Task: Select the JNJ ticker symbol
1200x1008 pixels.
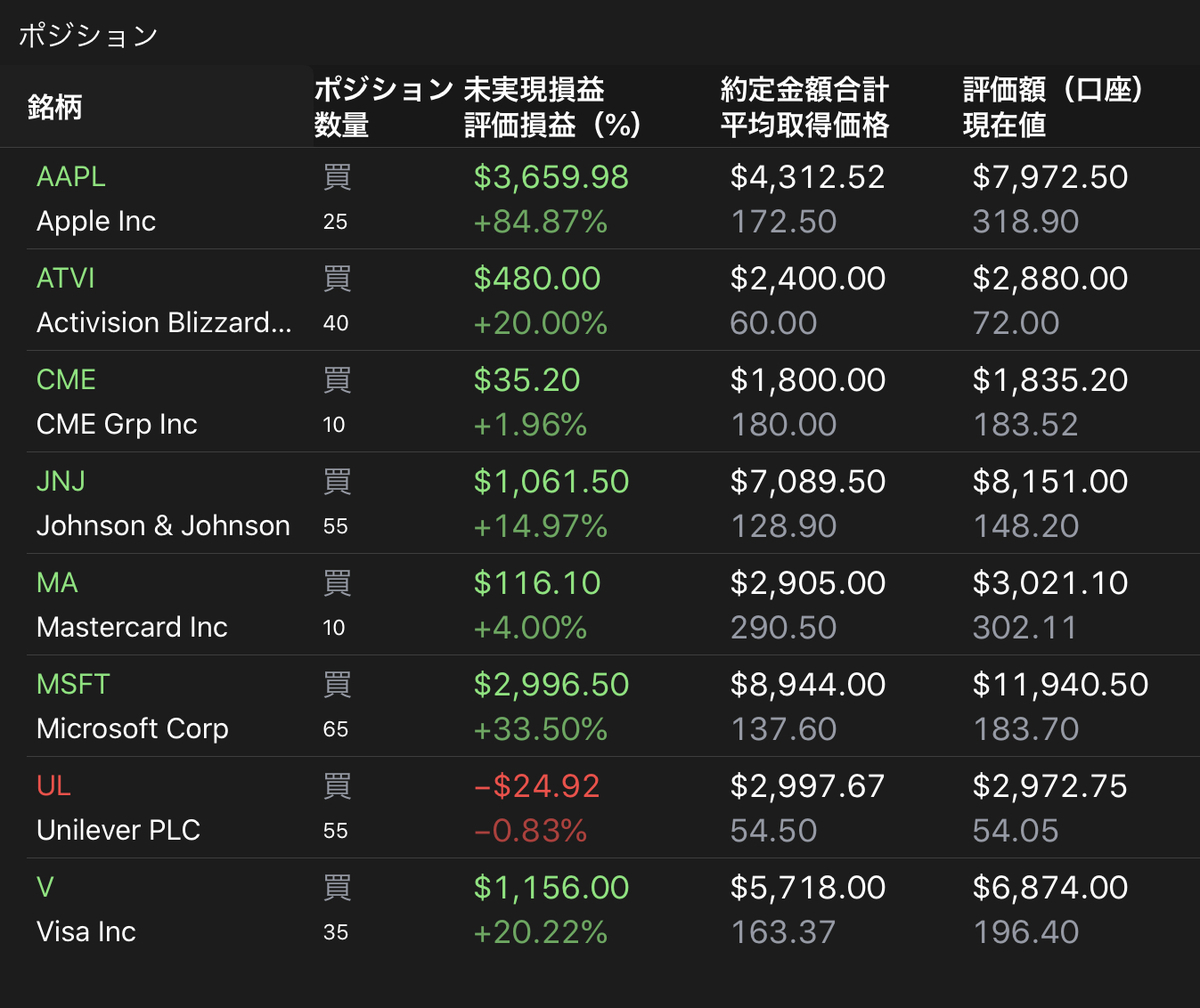Action: (x=61, y=481)
